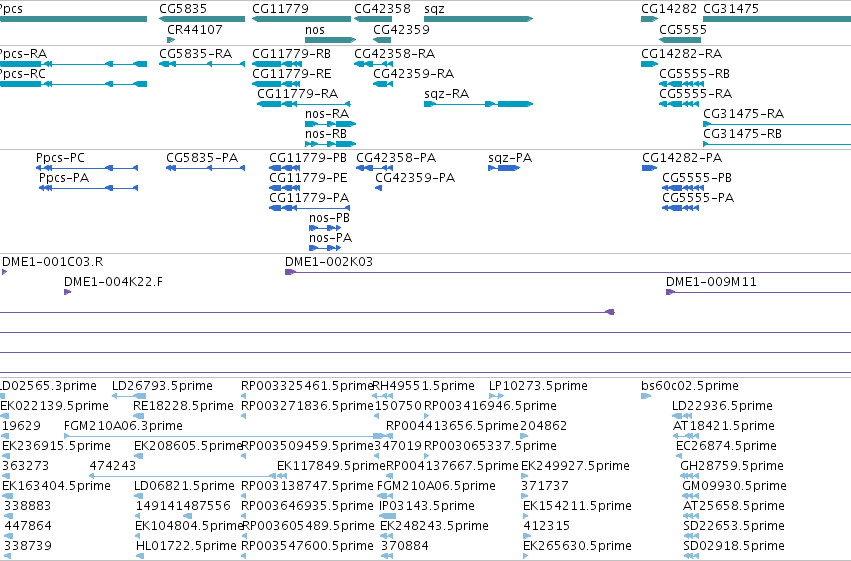Select EST label SD02918.5prime
Viewport: 851px width, 561px height.
click(734, 546)
